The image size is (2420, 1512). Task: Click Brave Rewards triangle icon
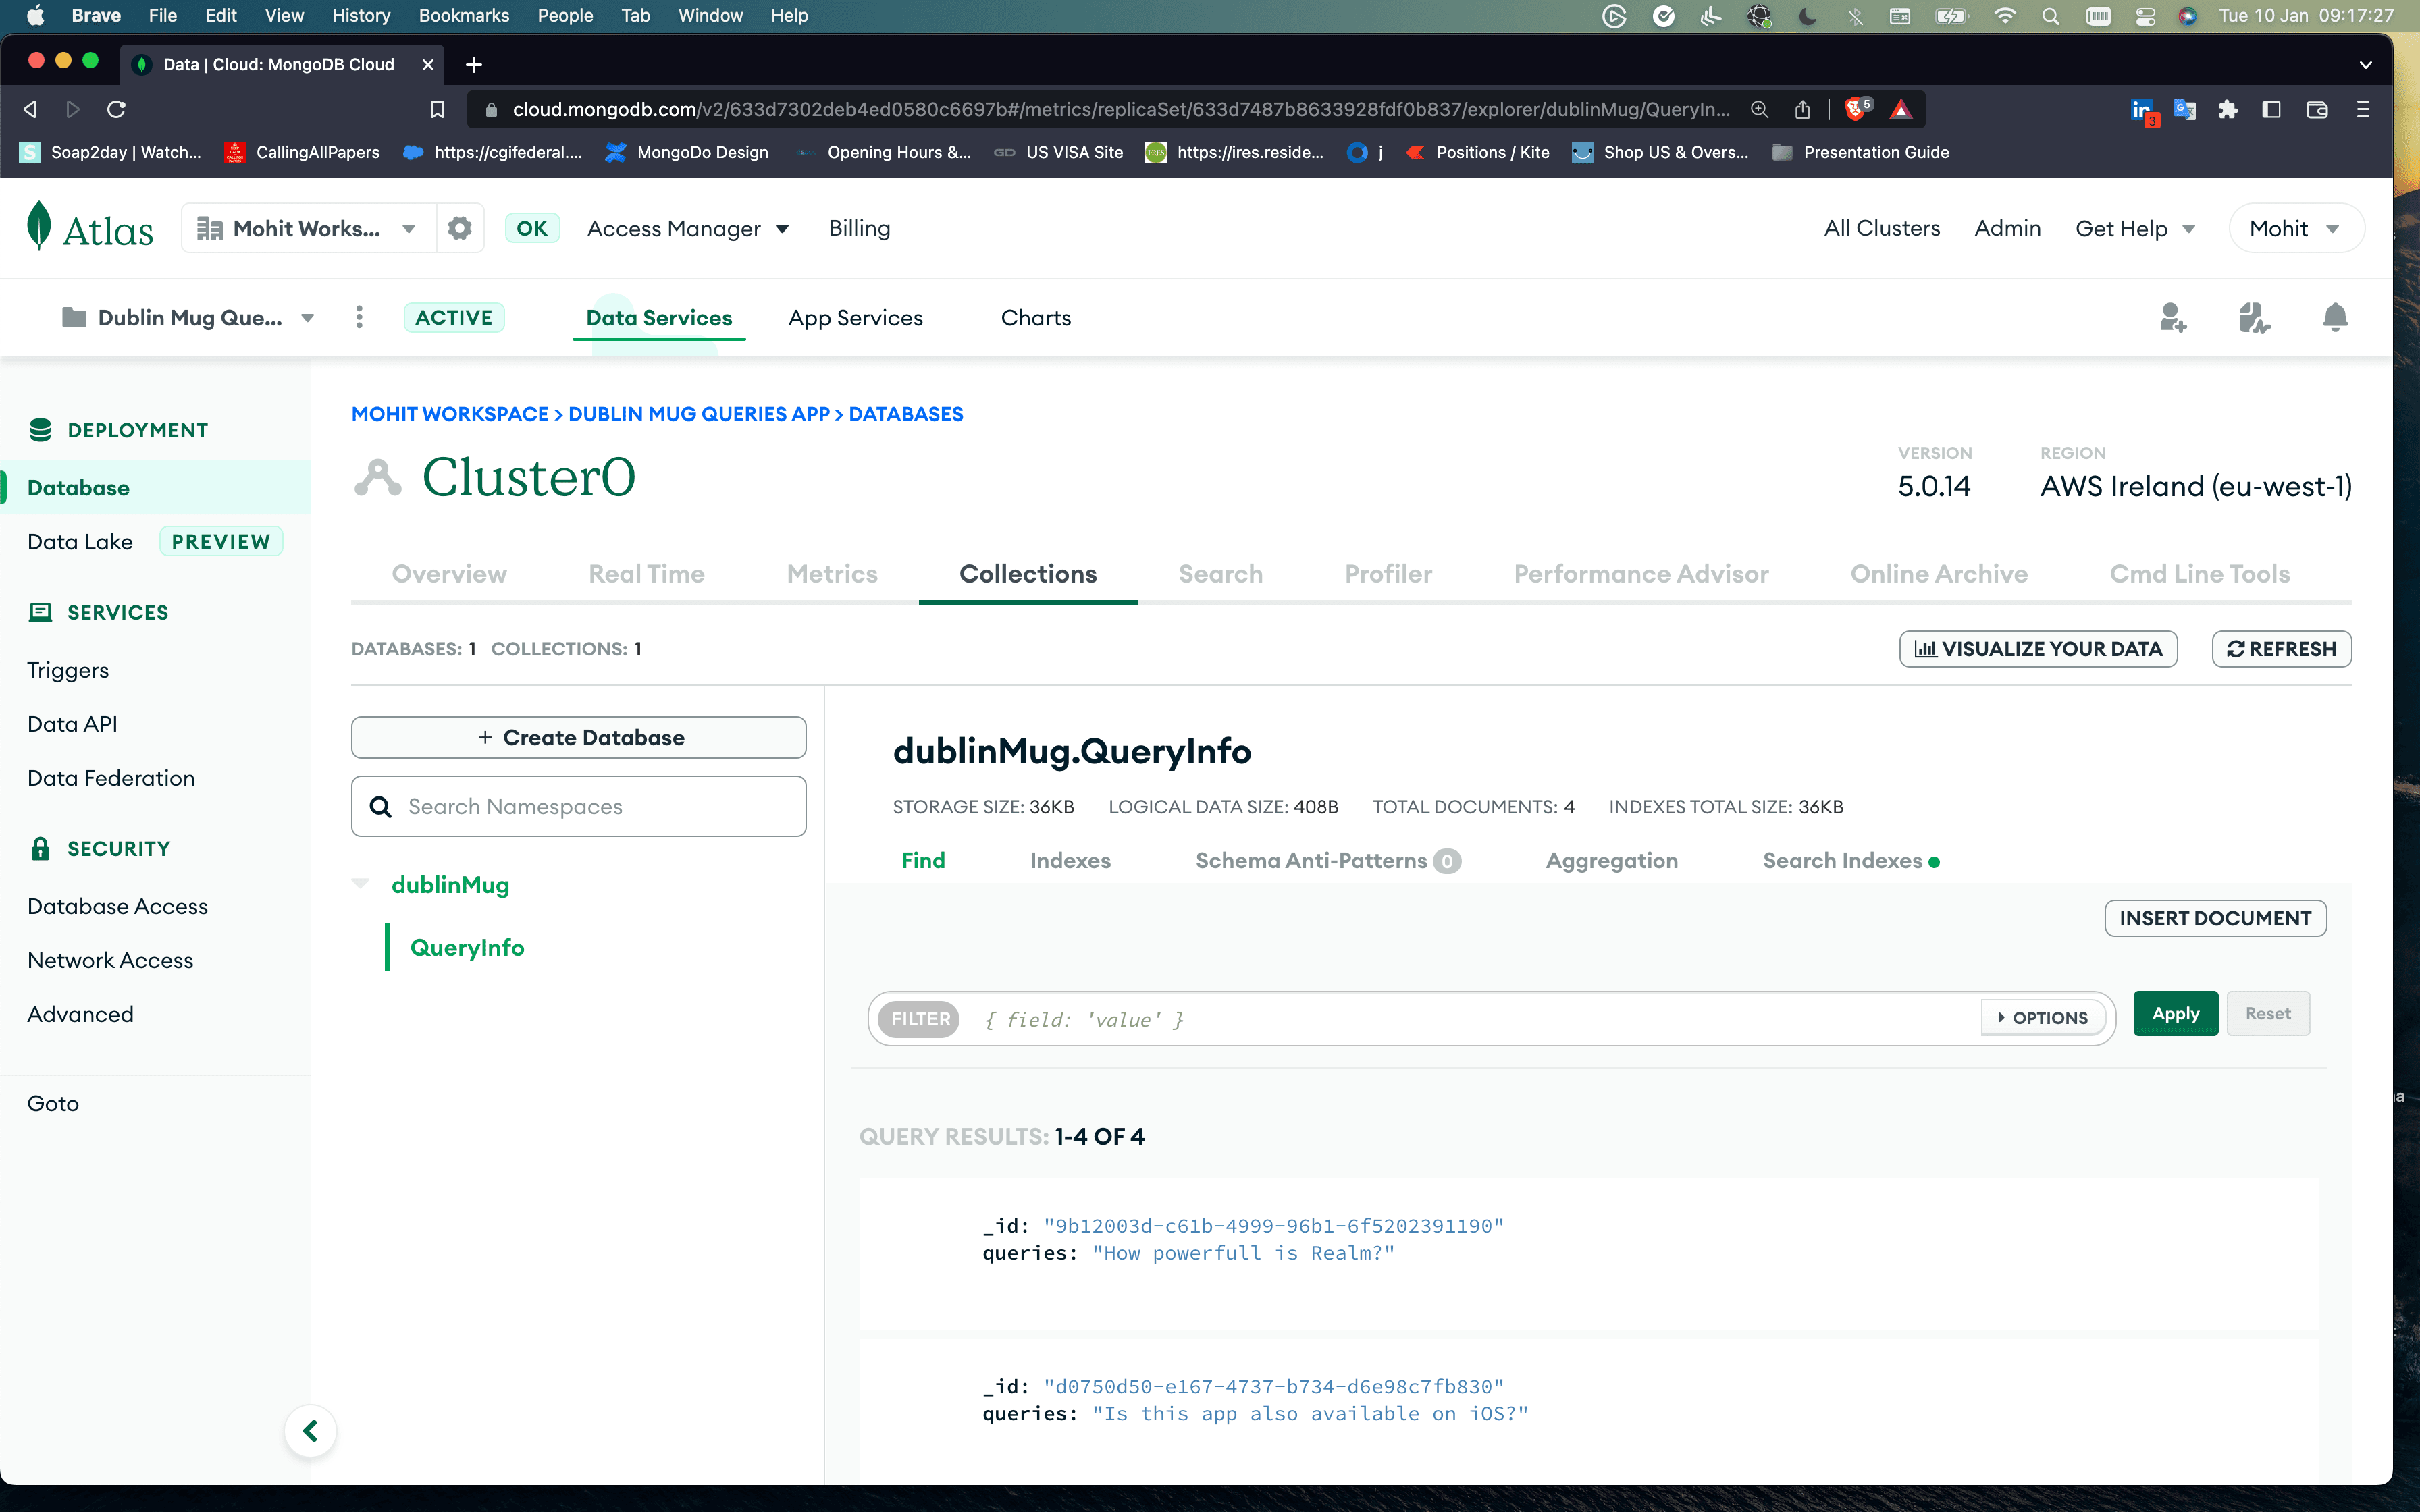pos(1901,109)
